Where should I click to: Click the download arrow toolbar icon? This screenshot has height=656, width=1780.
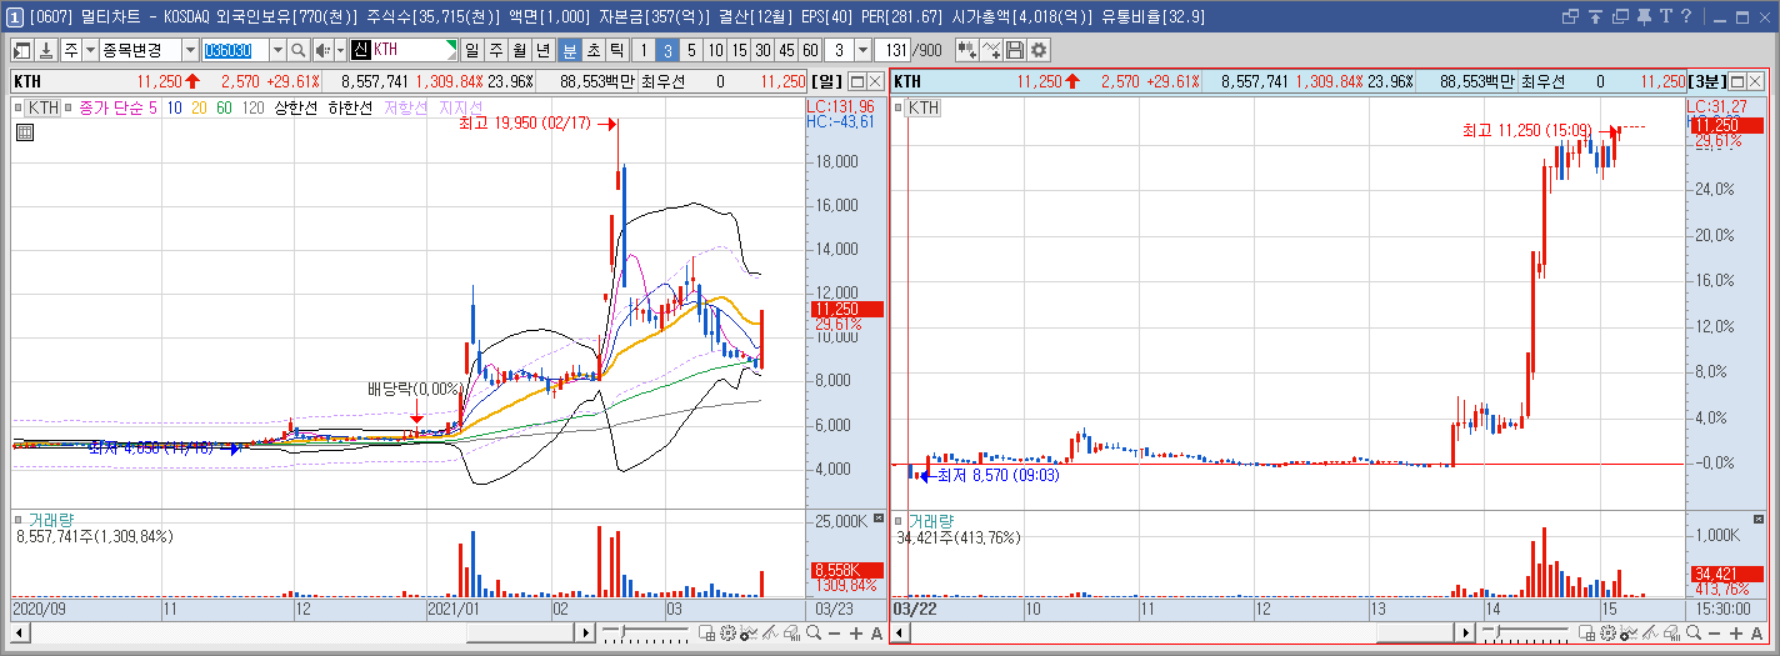coord(45,50)
